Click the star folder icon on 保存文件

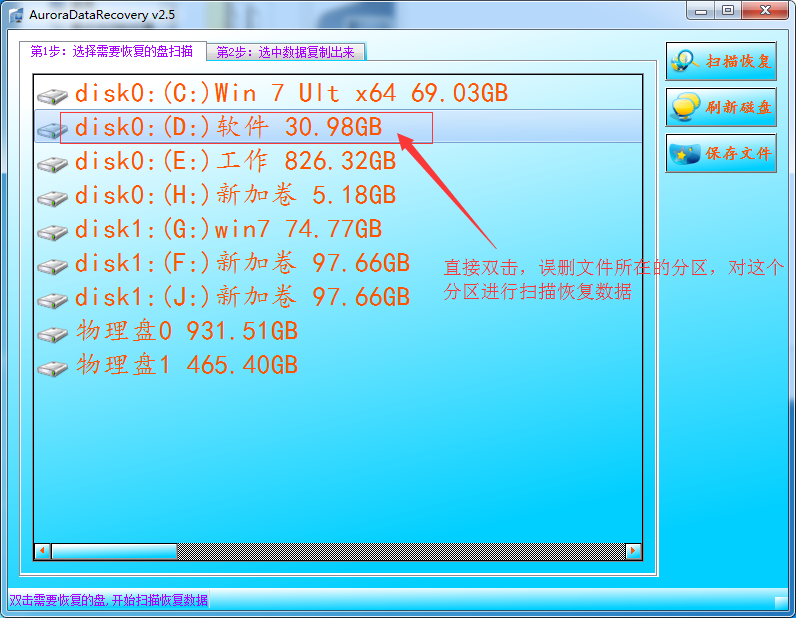click(685, 153)
